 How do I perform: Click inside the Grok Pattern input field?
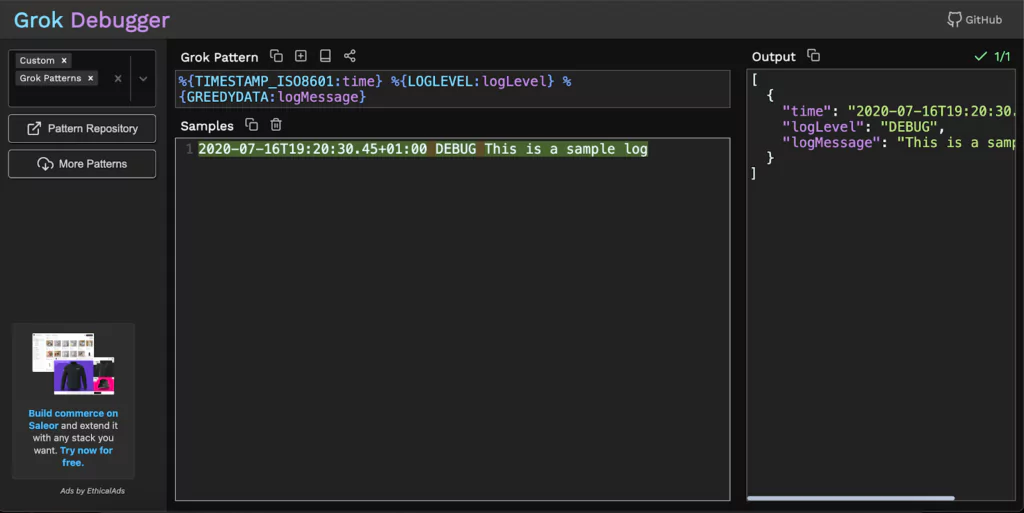point(453,89)
